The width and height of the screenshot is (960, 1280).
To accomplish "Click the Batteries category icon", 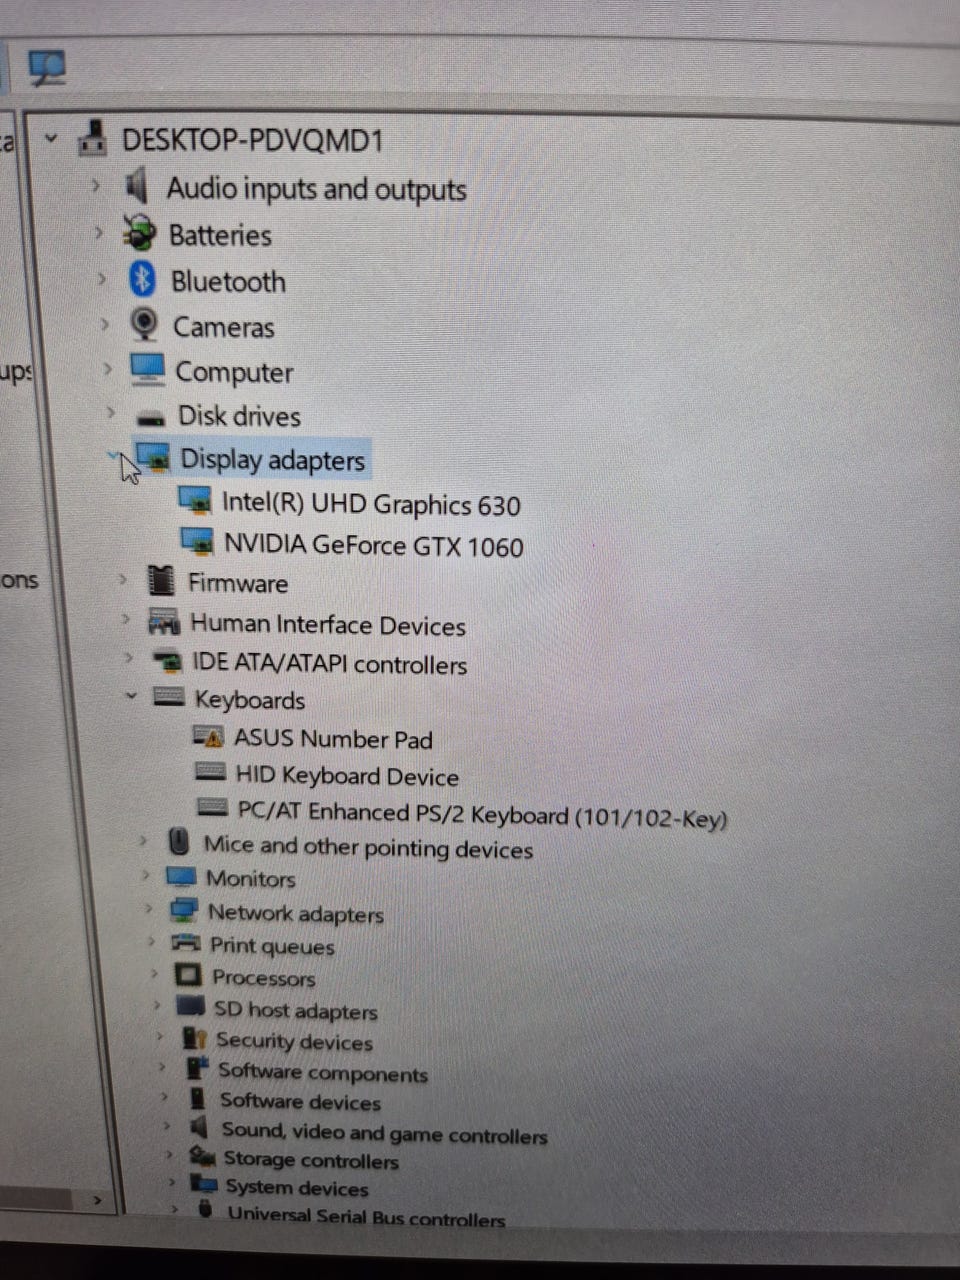I will point(139,233).
